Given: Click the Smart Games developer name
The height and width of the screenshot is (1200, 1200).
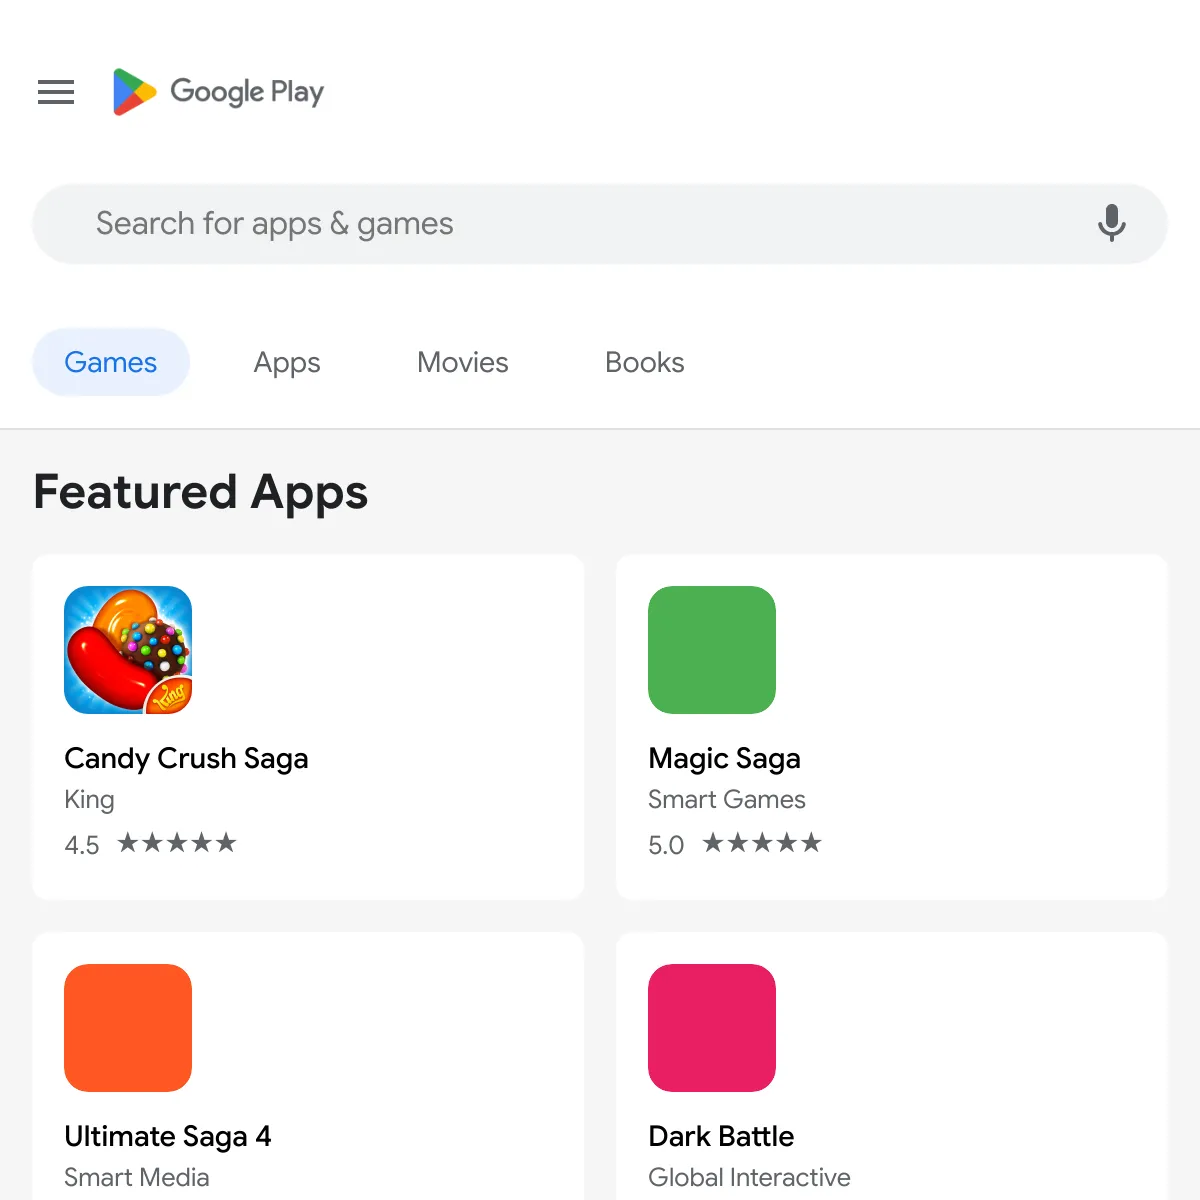Looking at the screenshot, I should click(x=727, y=799).
